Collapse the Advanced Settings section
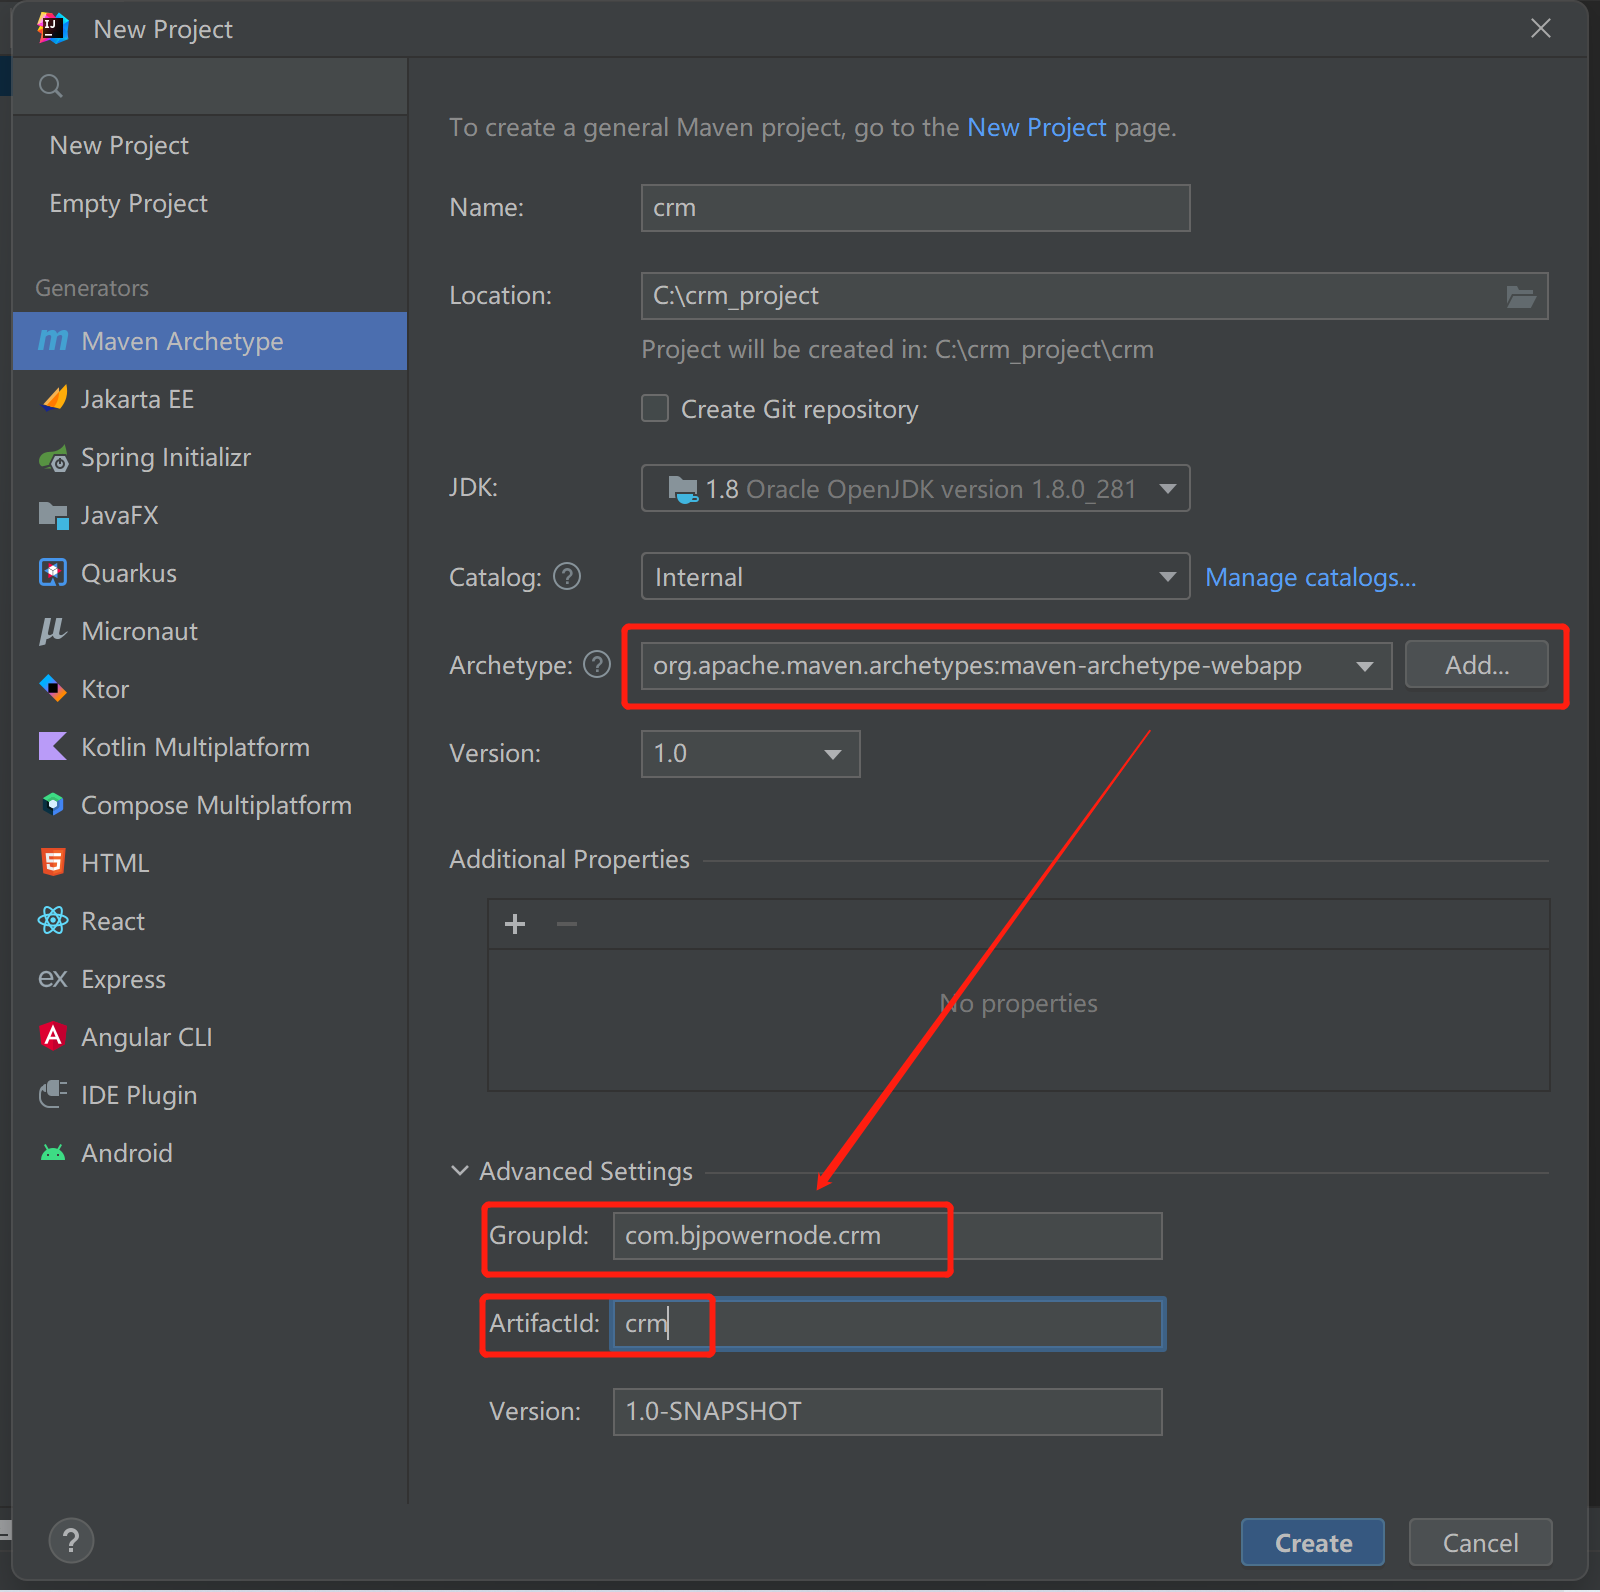The width and height of the screenshot is (1600, 1592). click(x=460, y=1171)
